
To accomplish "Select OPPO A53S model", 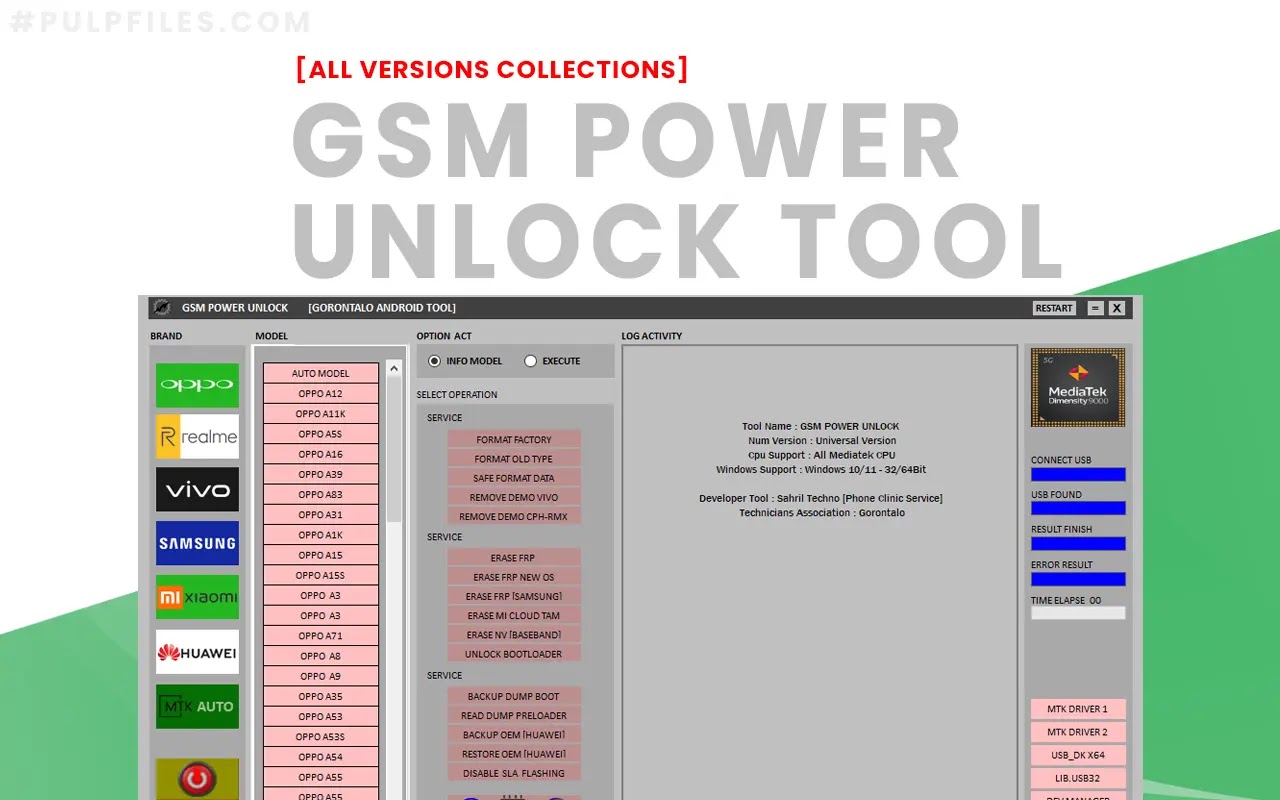I will pos(321,737).
